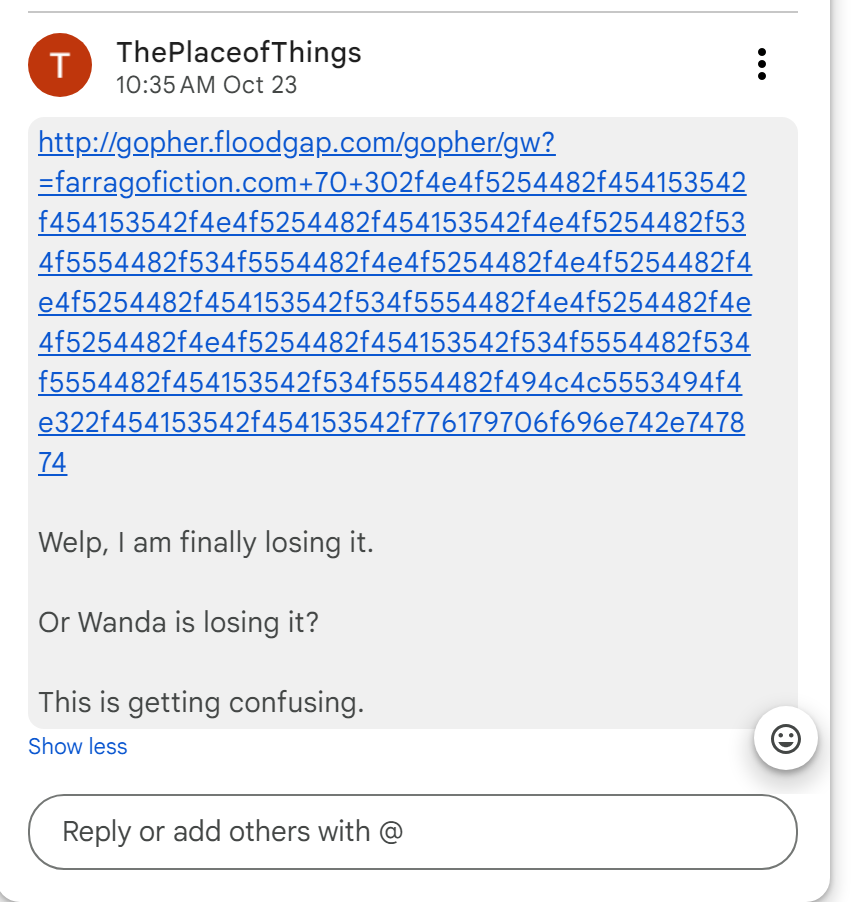
Task: Collapse the comment with Show less
Action: 78,747
